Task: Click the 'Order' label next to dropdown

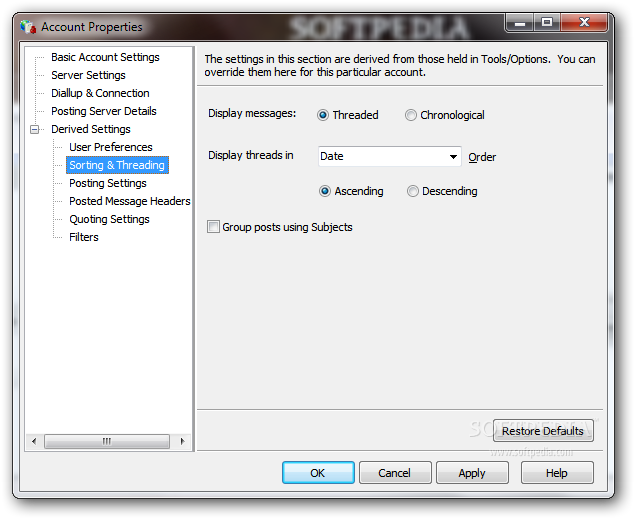Action: 482,157
